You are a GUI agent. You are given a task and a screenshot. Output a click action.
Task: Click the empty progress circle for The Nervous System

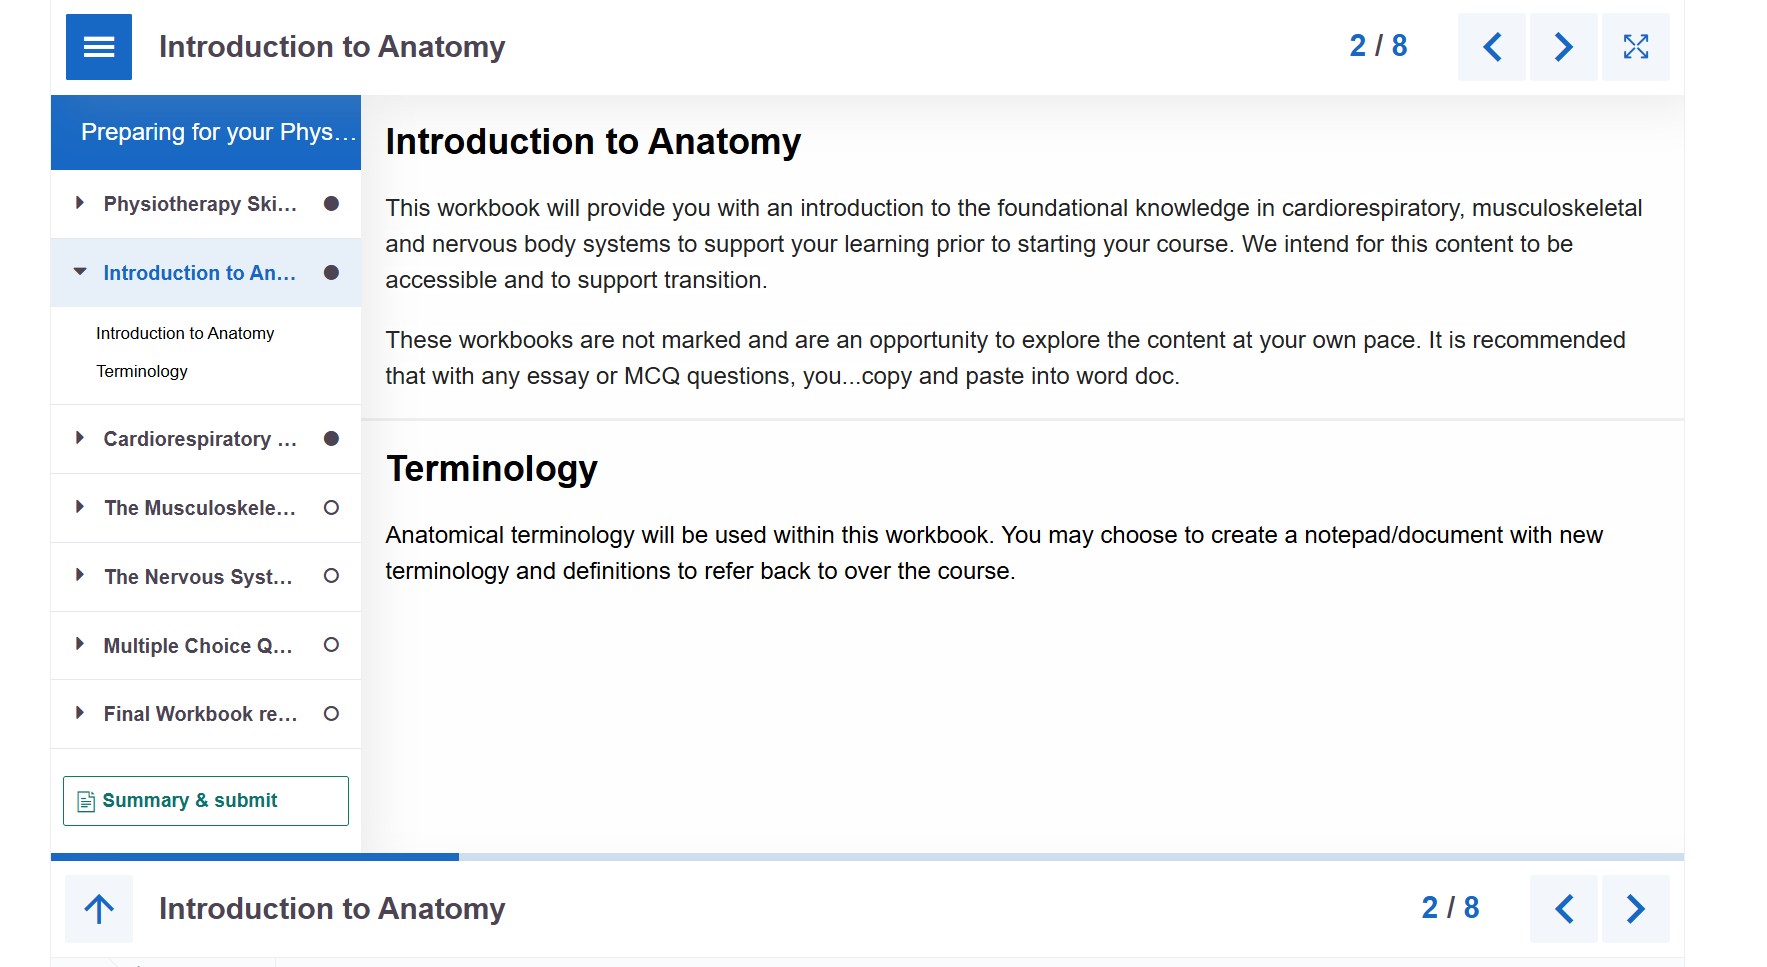tap(331, 576)
